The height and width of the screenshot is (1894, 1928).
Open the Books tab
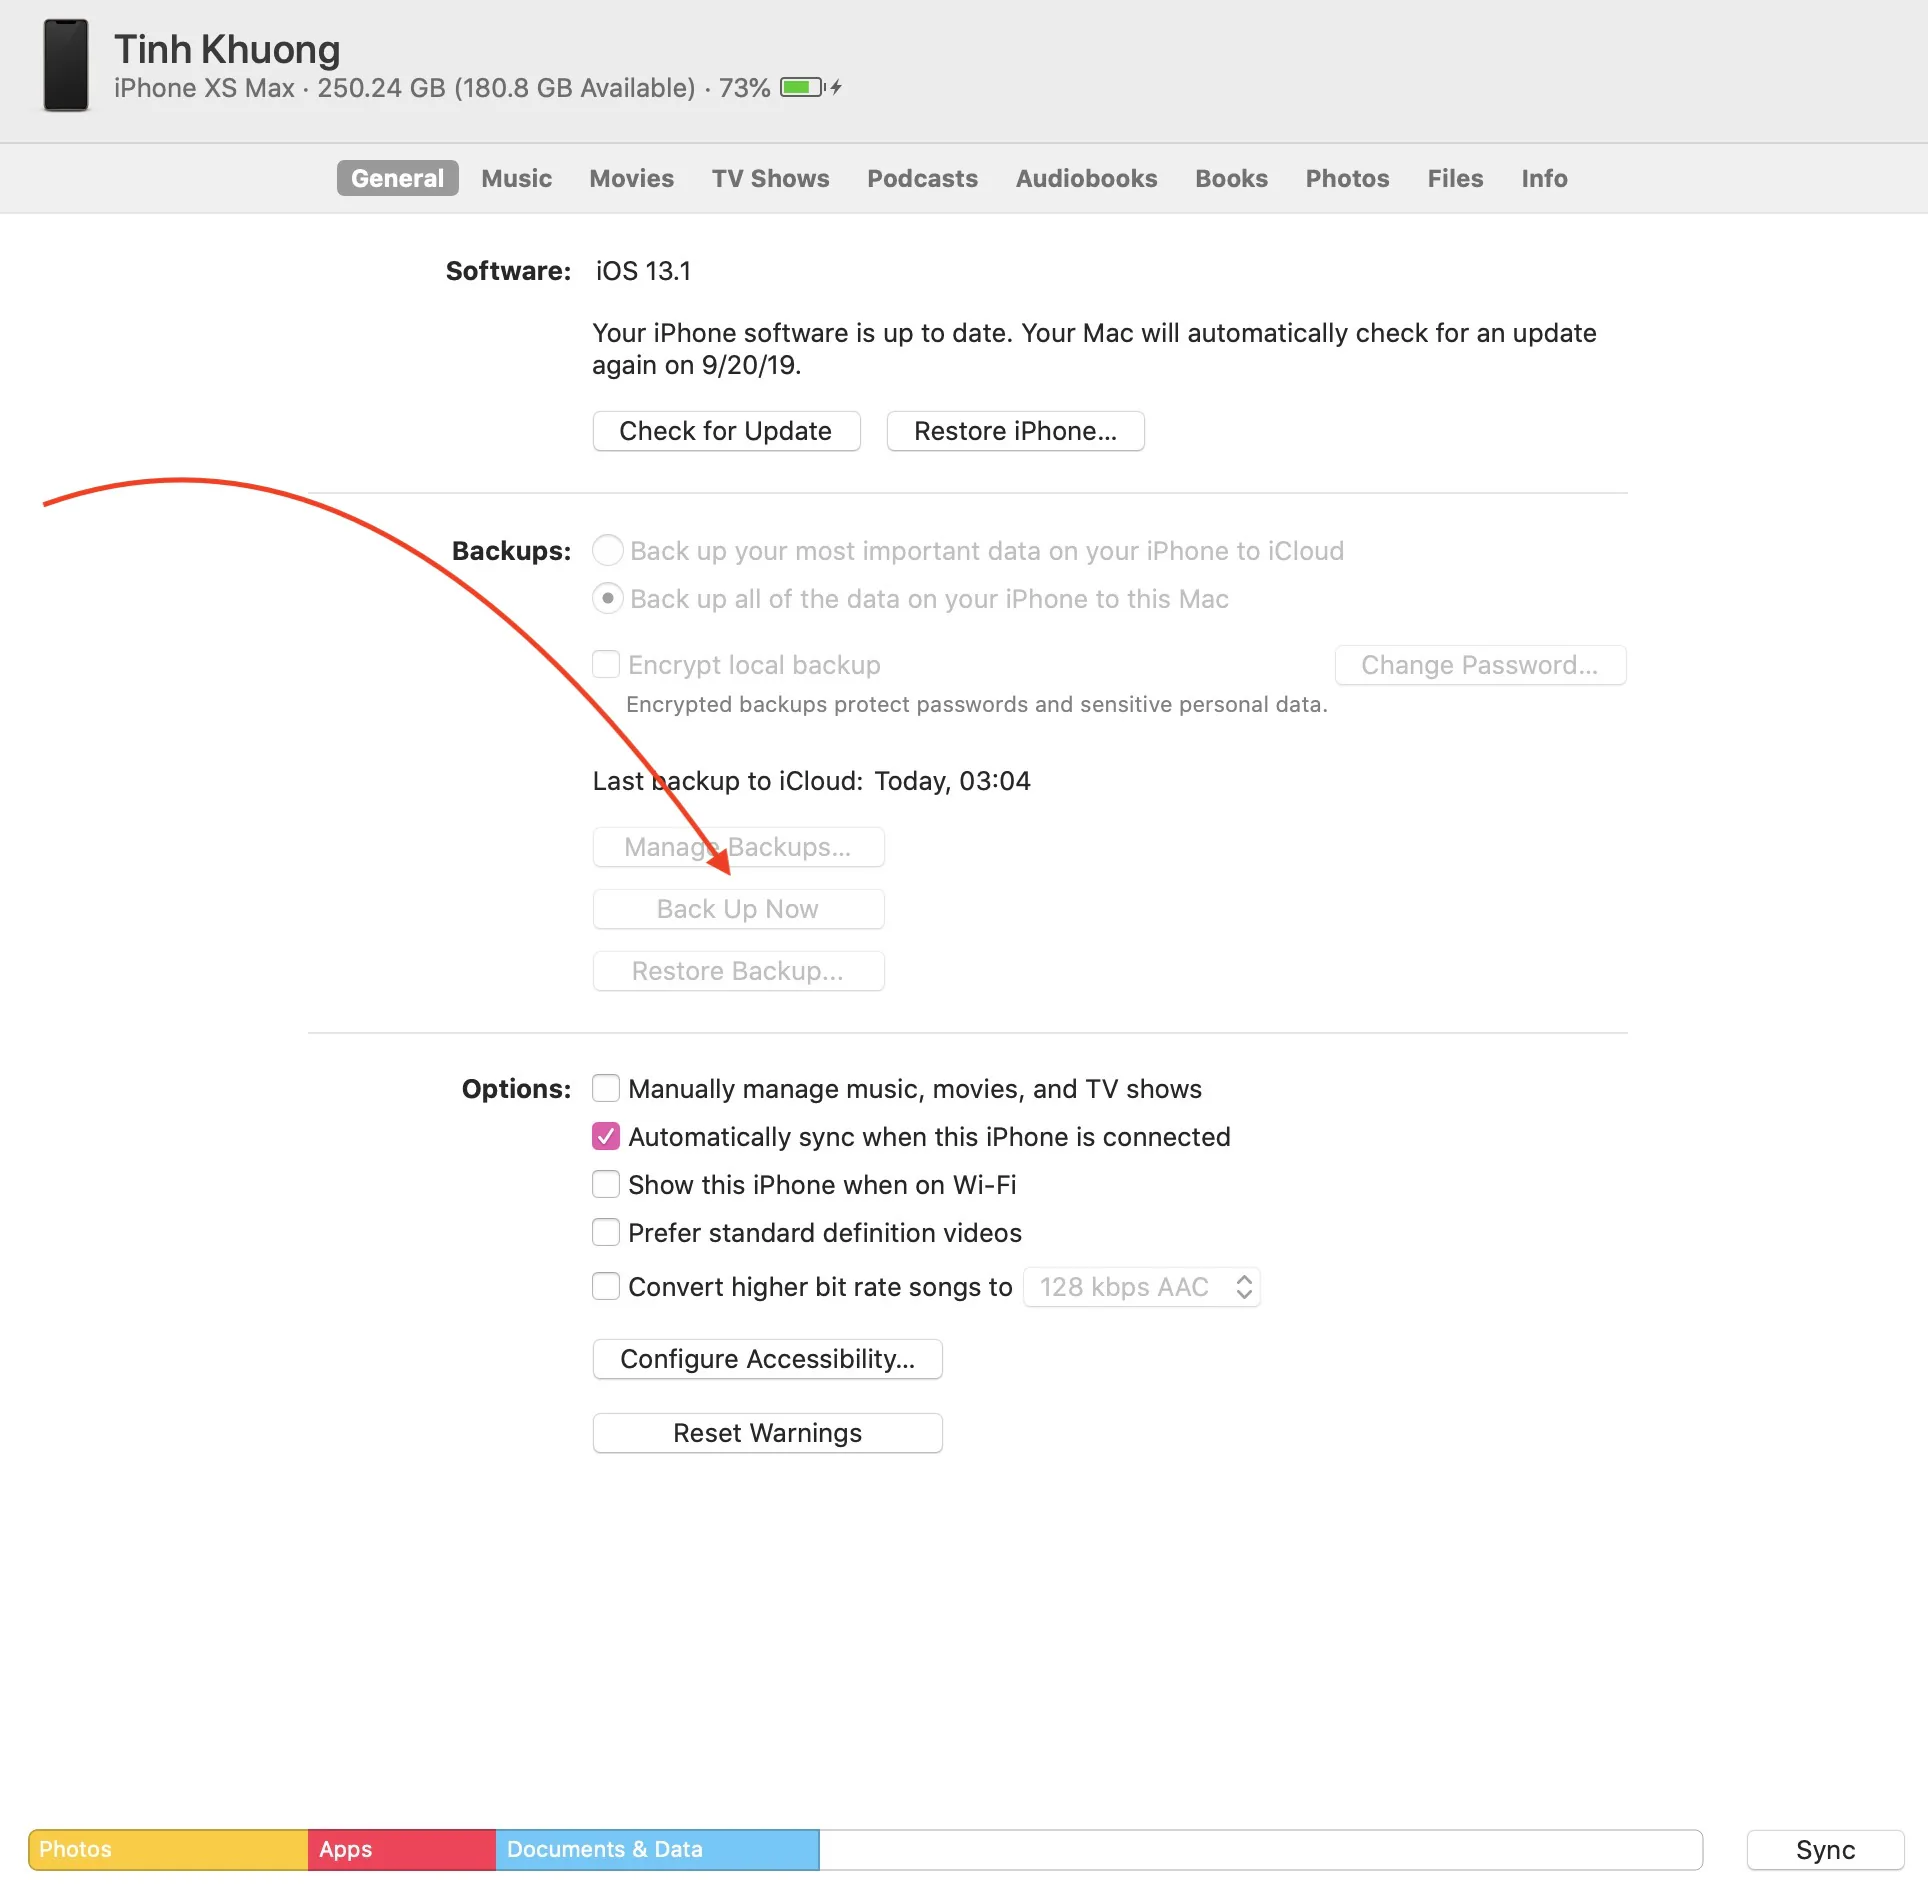[x=1231, y=178]
